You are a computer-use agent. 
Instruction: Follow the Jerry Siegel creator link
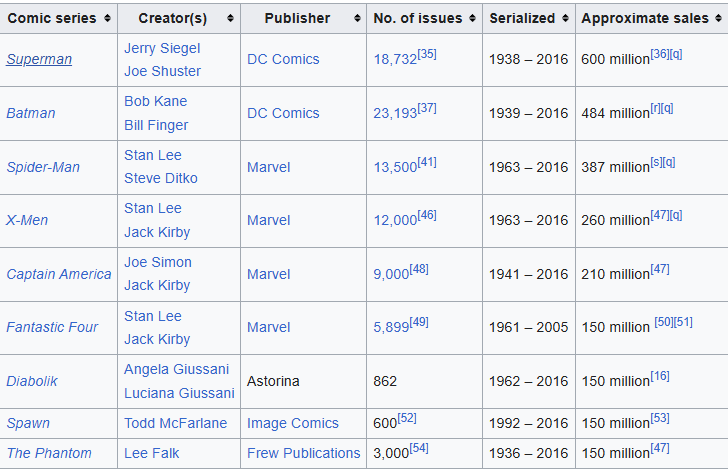162,48
